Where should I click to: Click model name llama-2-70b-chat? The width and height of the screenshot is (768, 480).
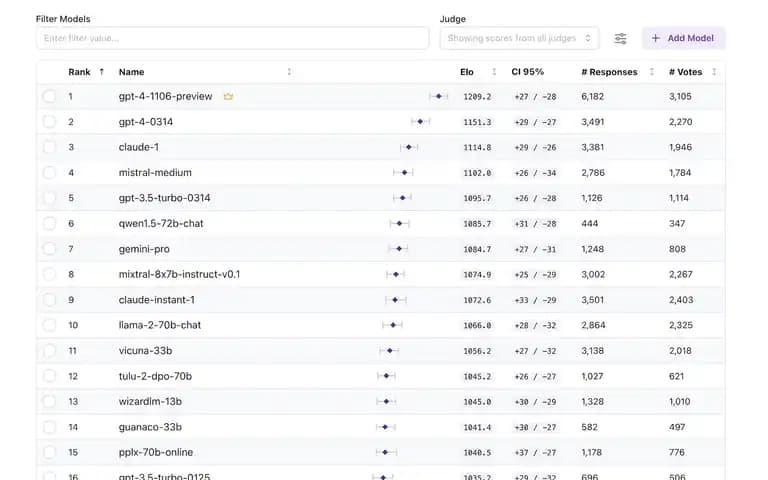[160, 325]
